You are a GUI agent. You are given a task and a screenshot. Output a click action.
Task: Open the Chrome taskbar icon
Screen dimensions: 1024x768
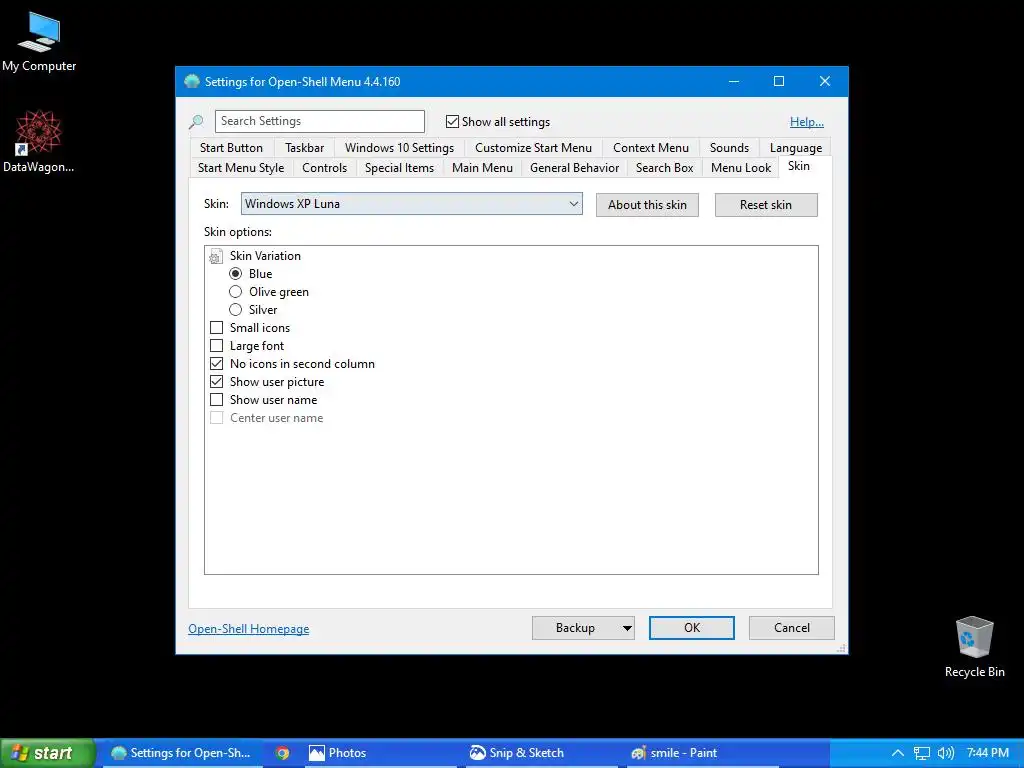(x=282, y=753)
